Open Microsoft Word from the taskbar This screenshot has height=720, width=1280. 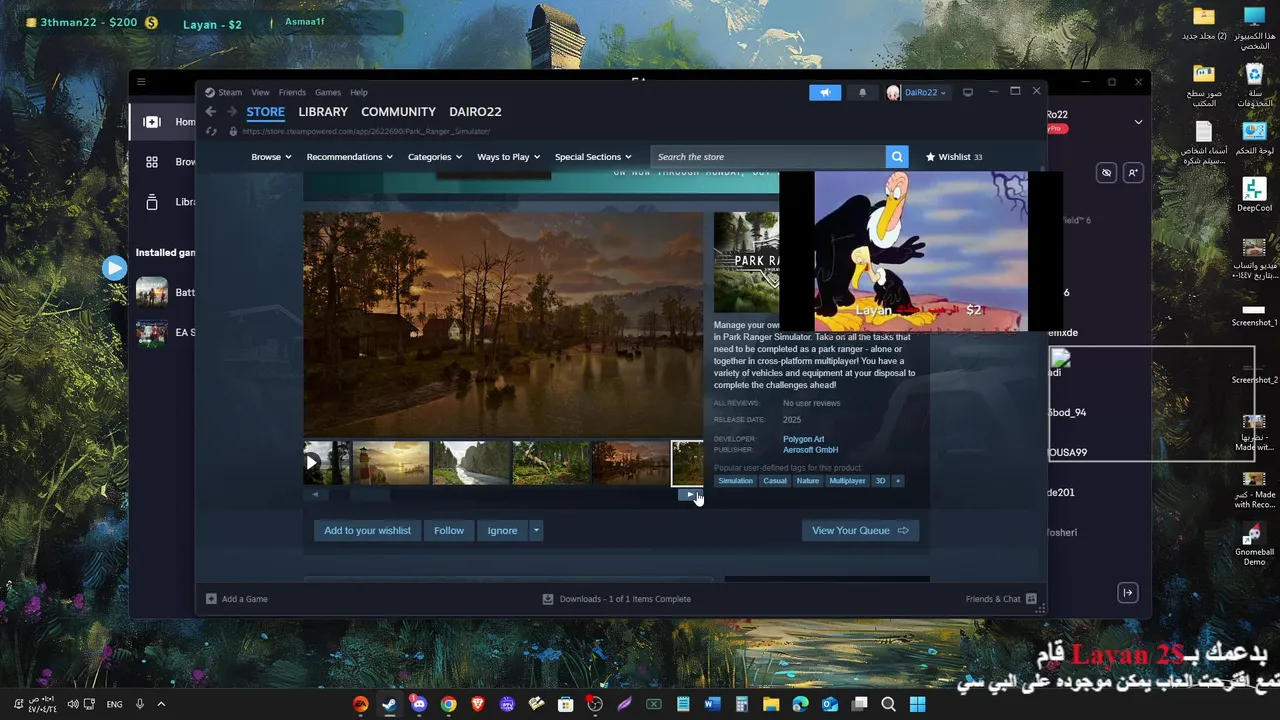coord(712,704)
